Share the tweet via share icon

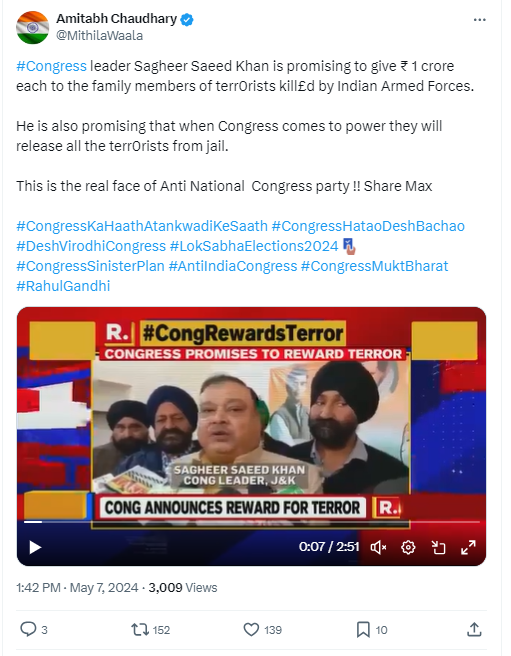474,629
